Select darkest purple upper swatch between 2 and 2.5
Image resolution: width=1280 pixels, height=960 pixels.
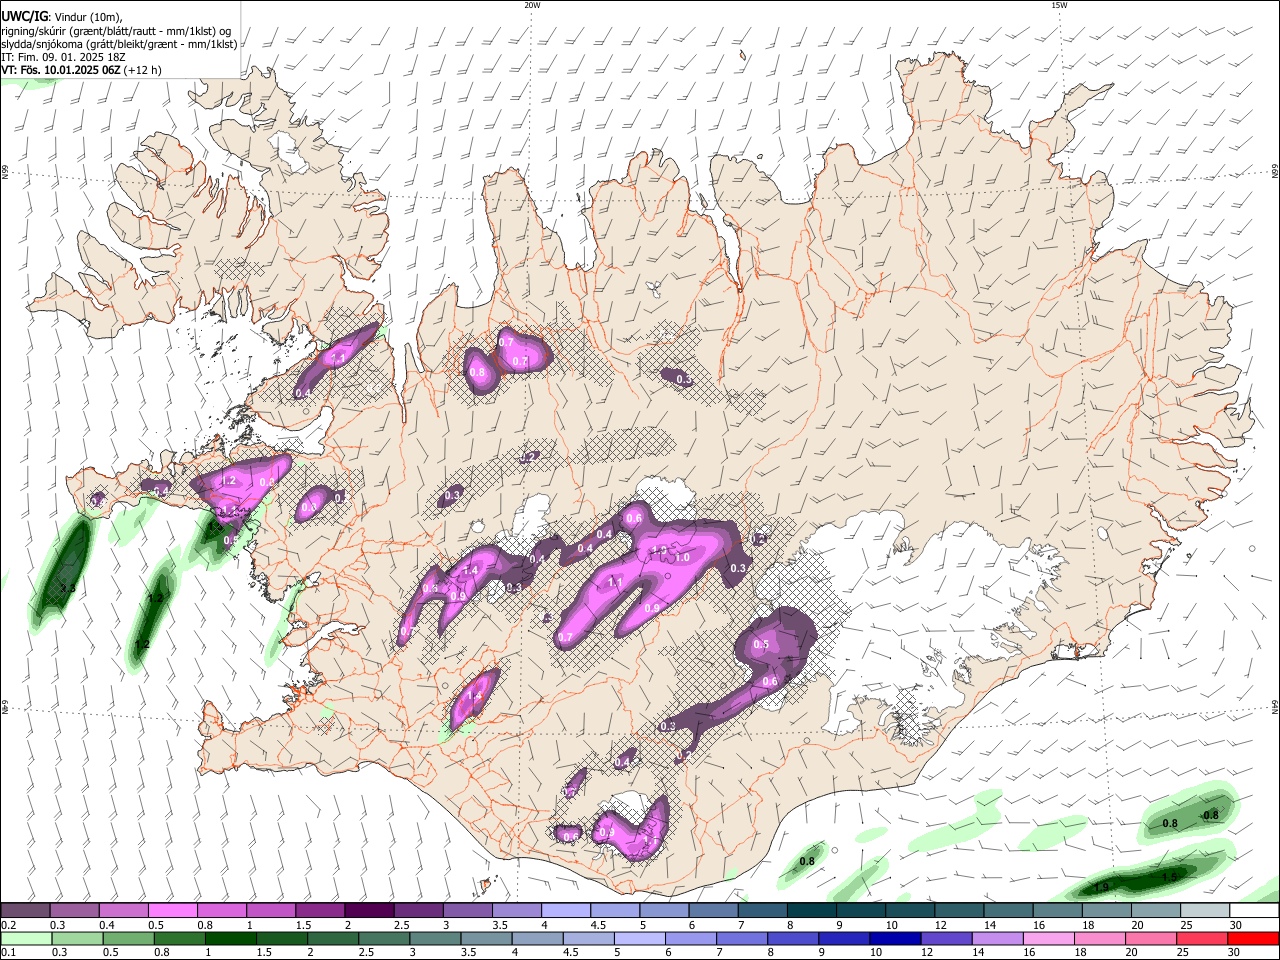coord(369,910)
